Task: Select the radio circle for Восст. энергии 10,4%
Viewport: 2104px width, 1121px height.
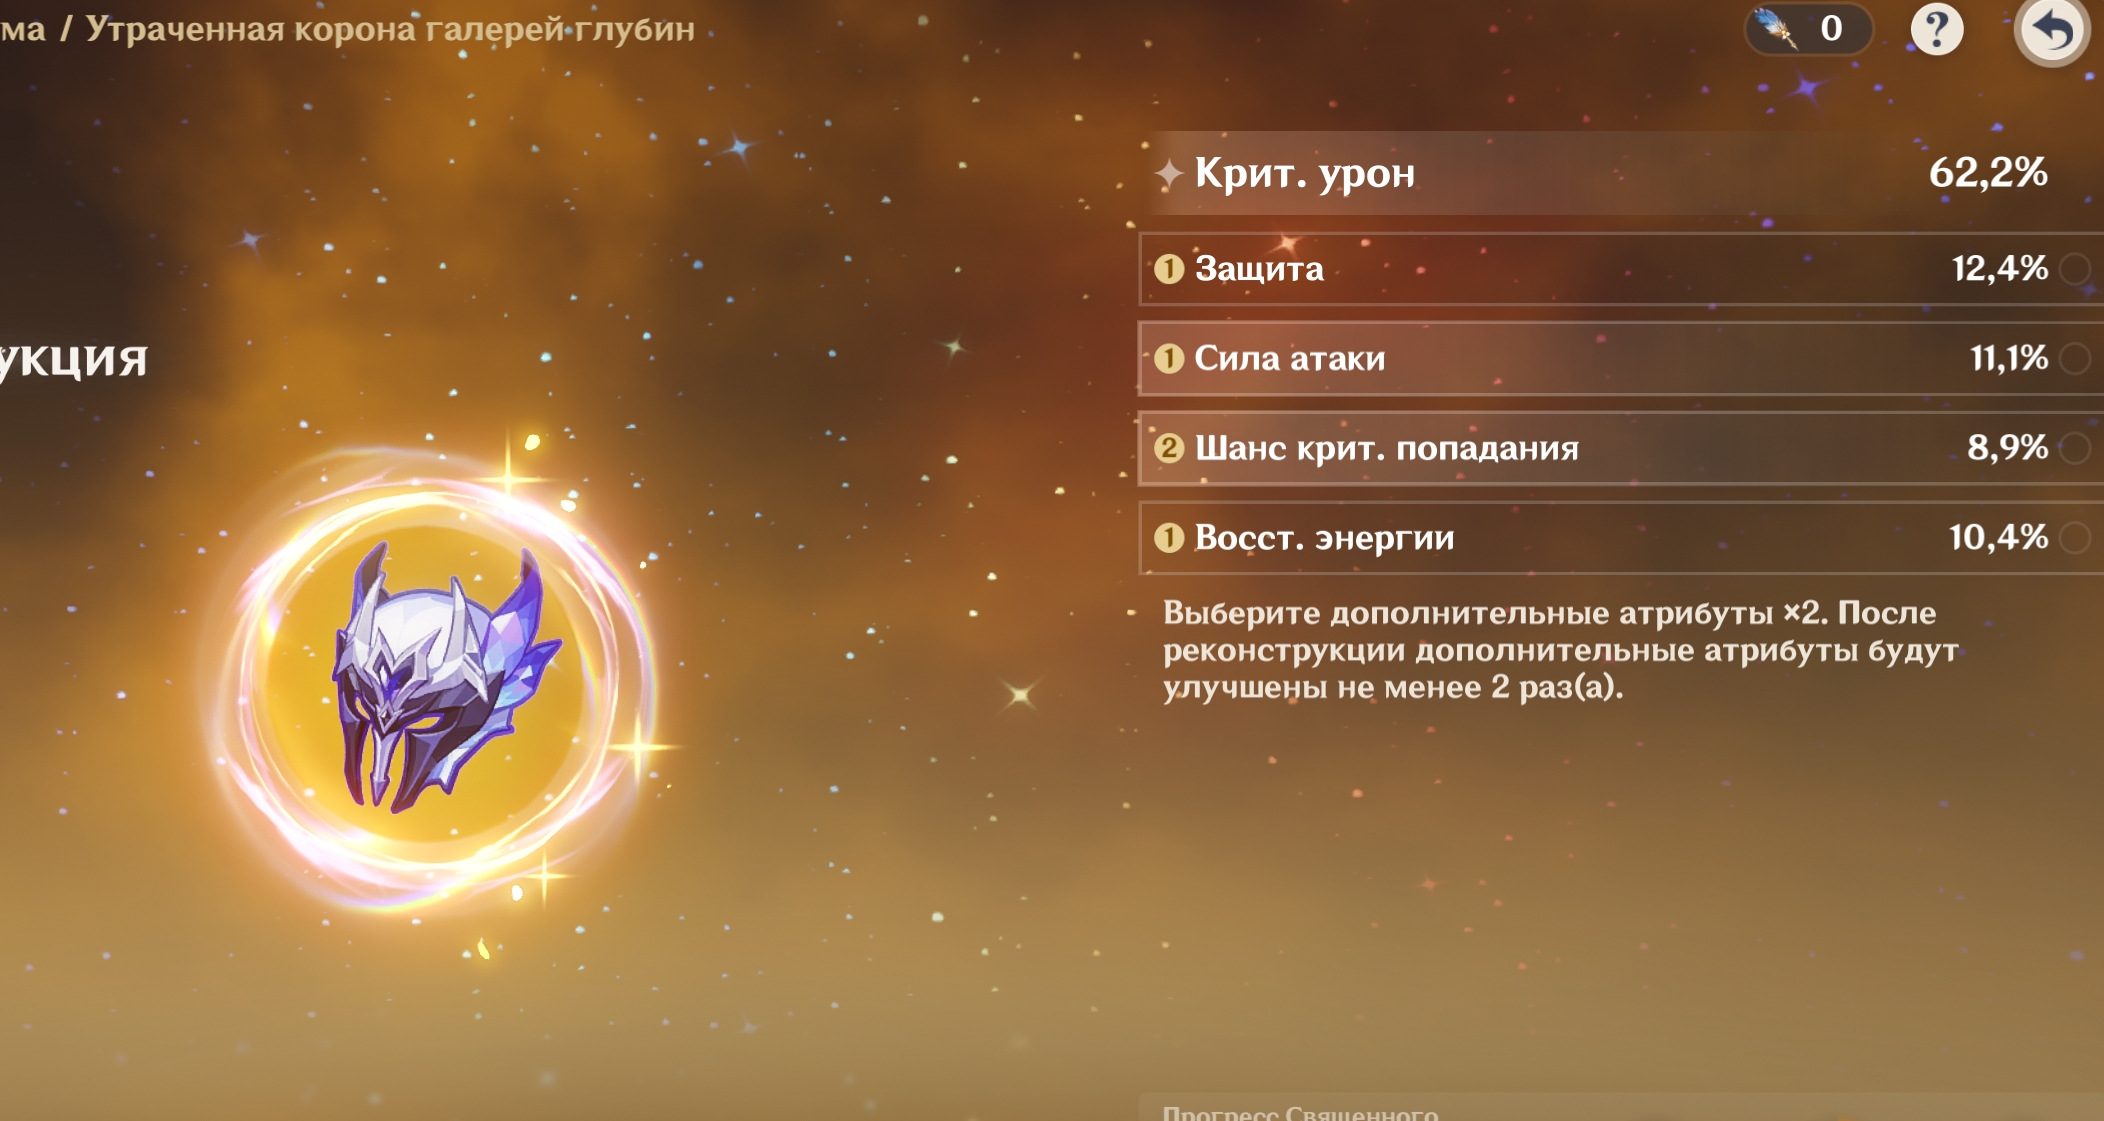Action: [2076, 538]
